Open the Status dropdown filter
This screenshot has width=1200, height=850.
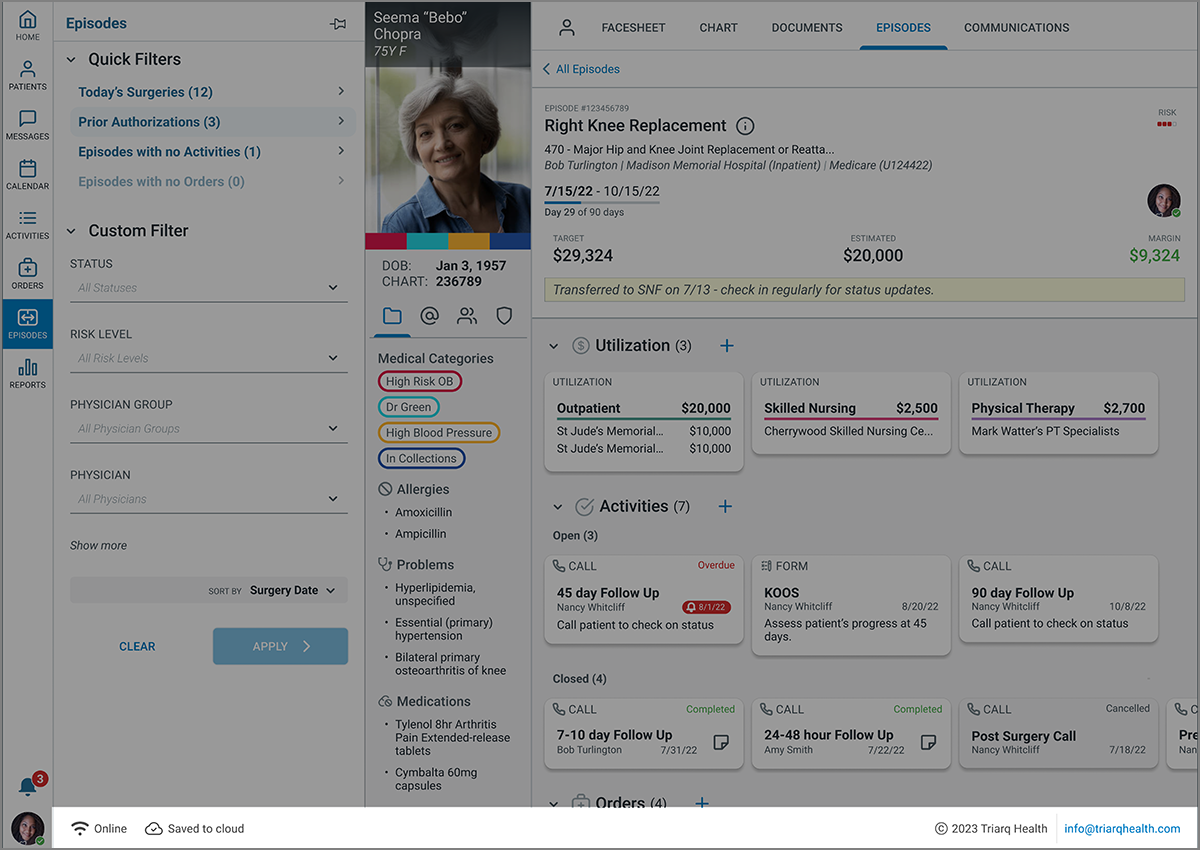[209, 288]
